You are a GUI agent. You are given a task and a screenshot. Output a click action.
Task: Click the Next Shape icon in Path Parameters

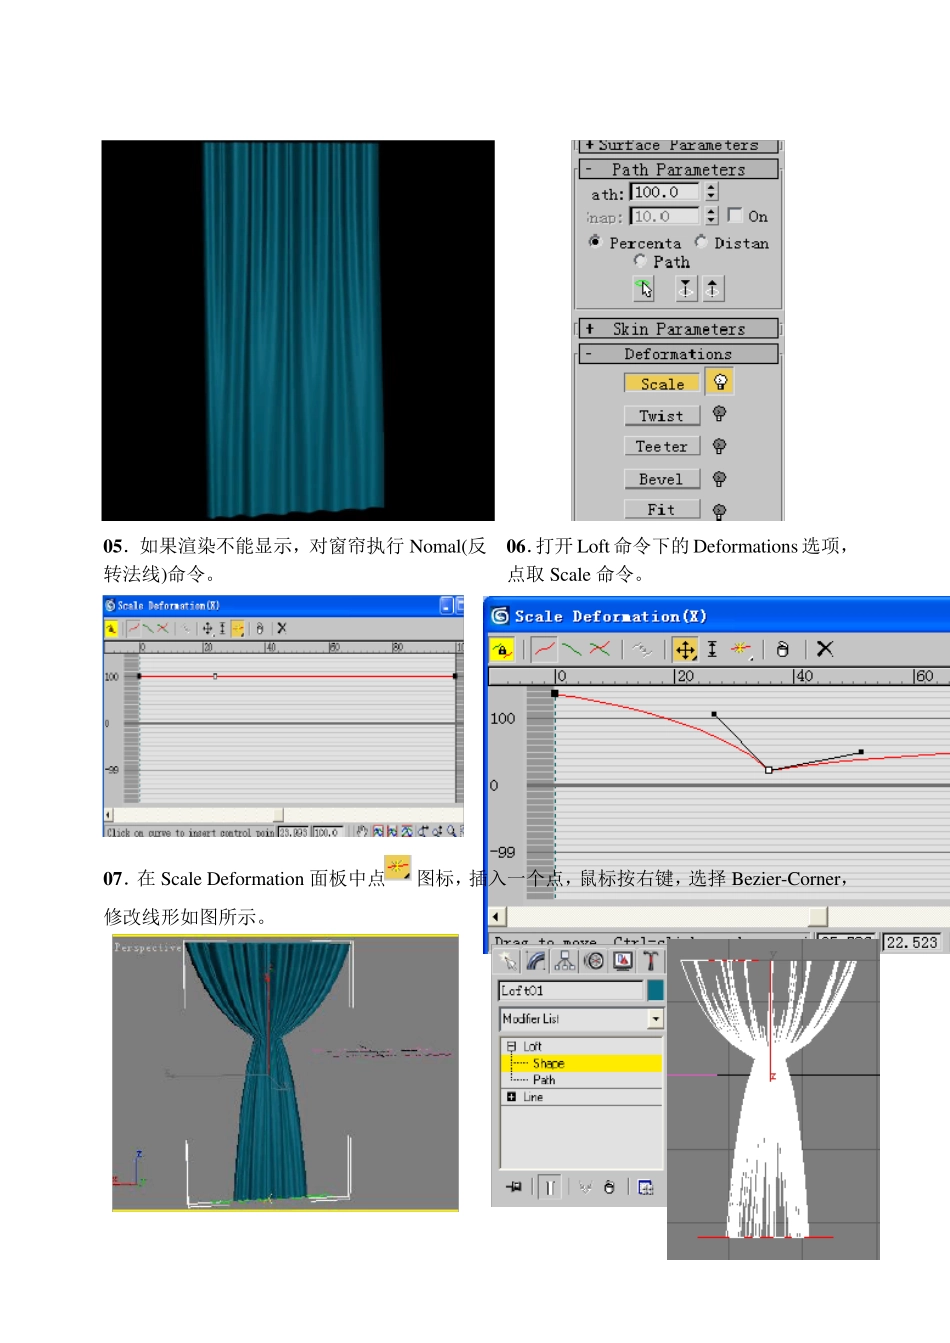coord(712,289)
